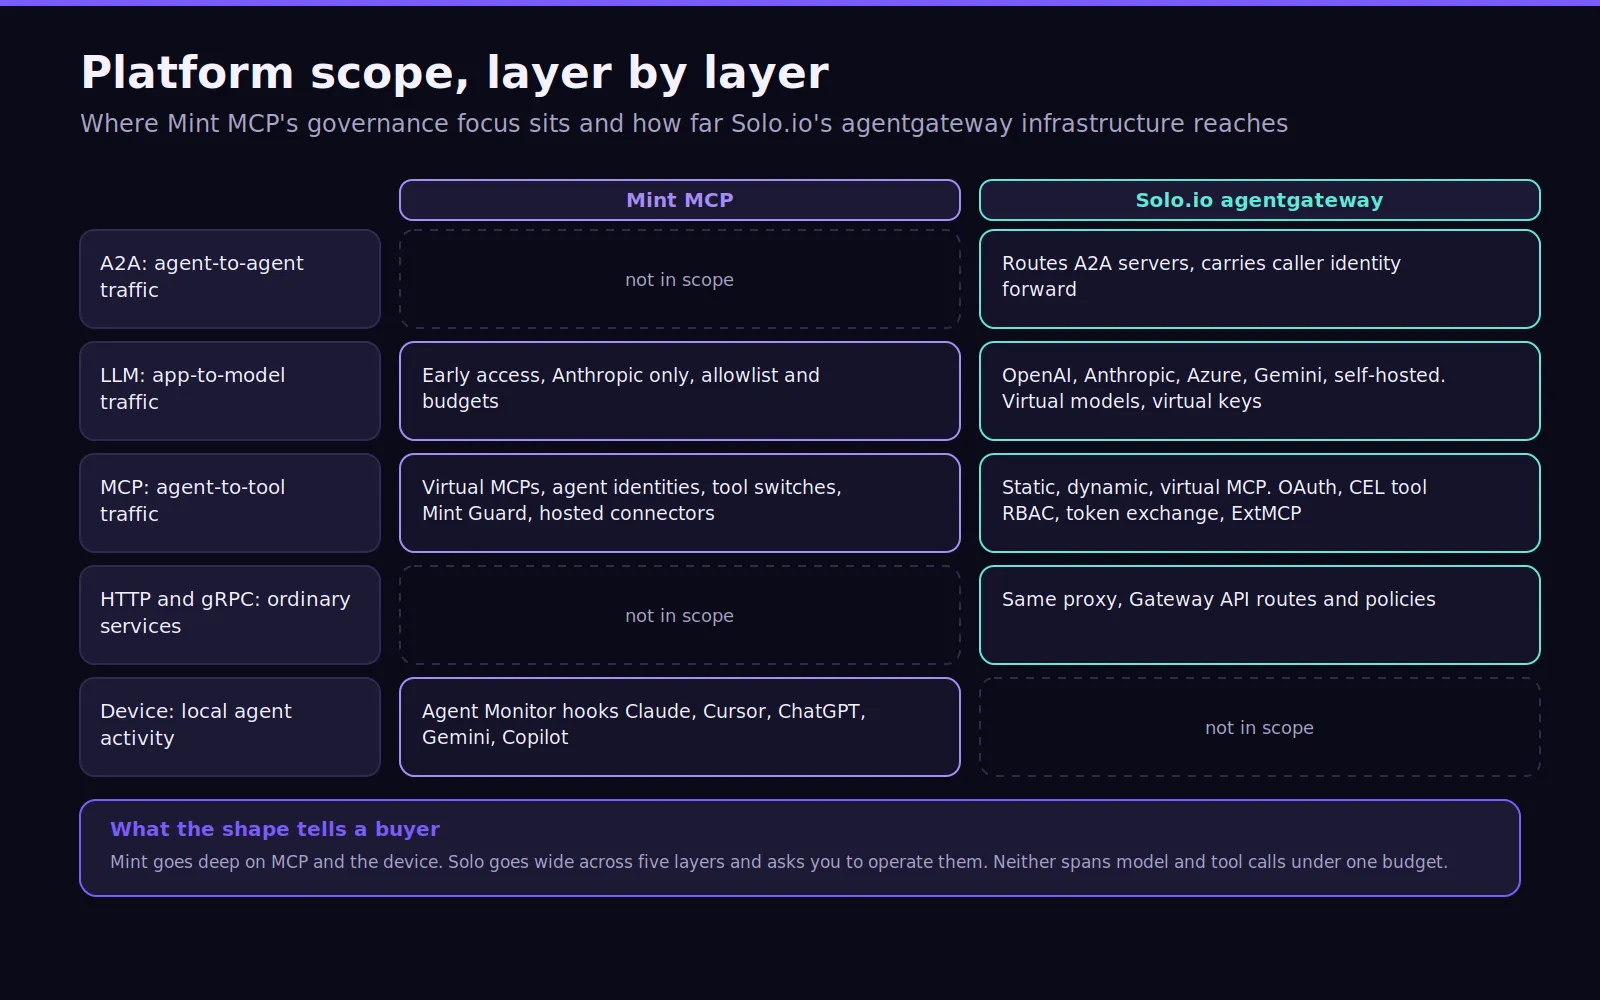Click 'Agent Monitor hooks Claude, Cursor, ChatGPT' cell
Image resolution: width=1600 pixels, height=1000 pixels.
pos(680,727)
